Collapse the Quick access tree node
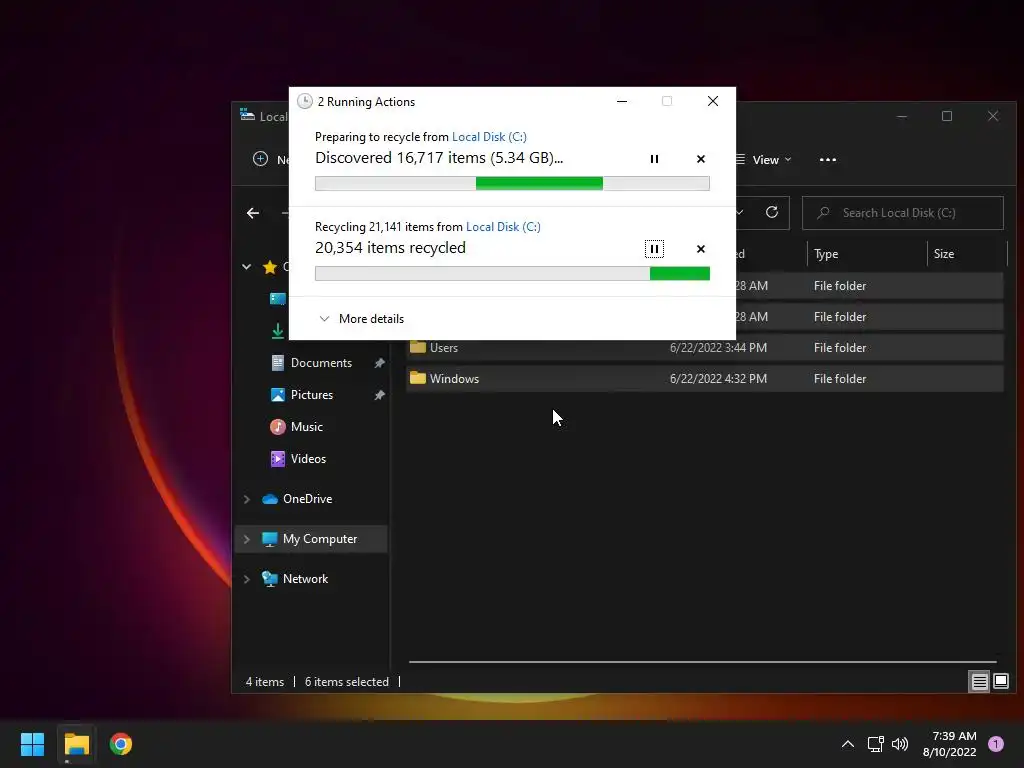 coord(246,266)
